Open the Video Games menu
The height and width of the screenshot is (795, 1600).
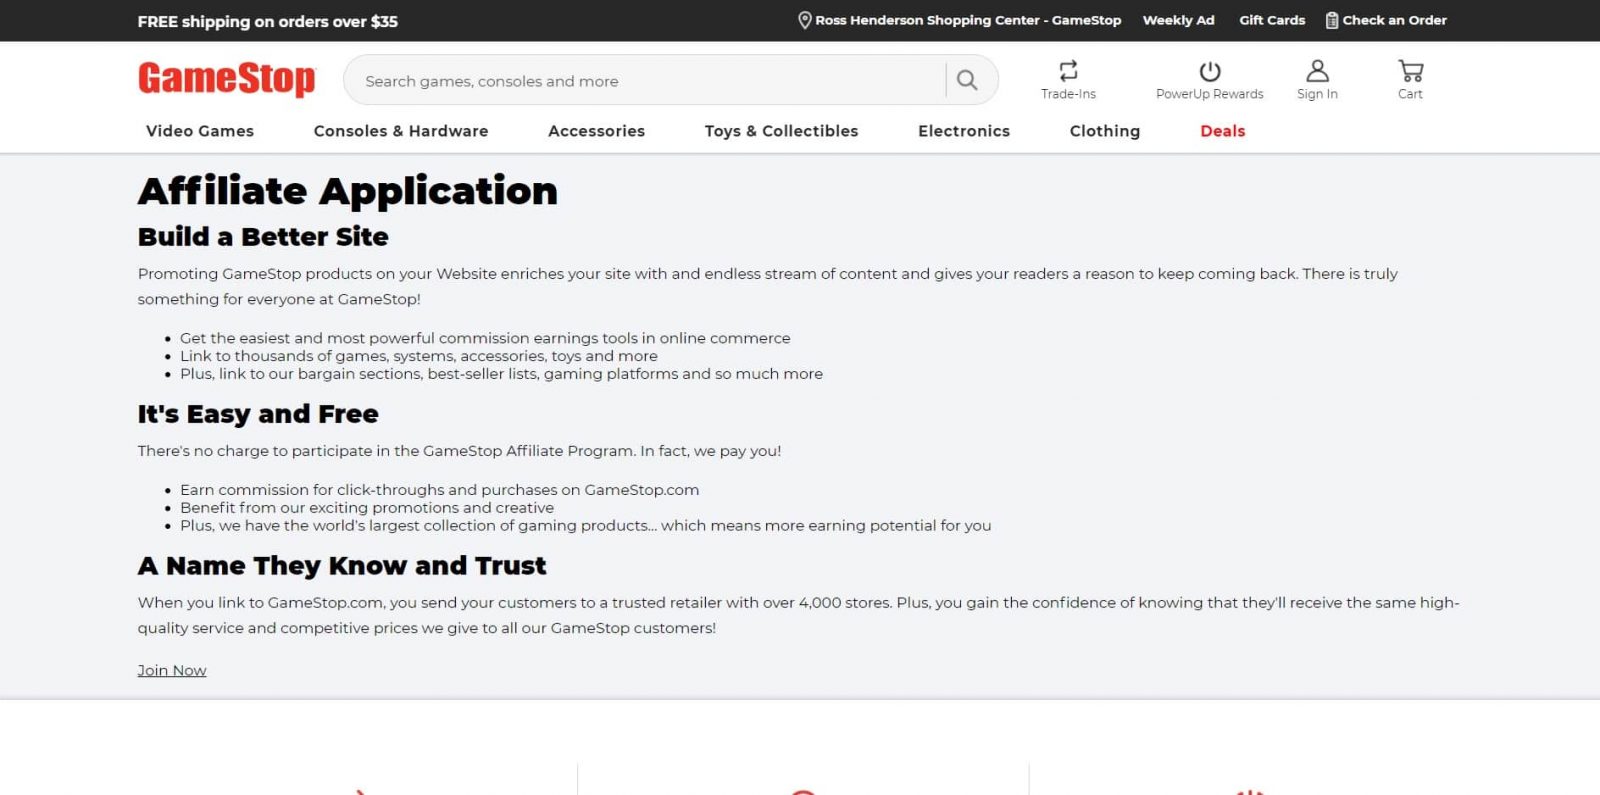pyautogui.click(x=200, y=131)
